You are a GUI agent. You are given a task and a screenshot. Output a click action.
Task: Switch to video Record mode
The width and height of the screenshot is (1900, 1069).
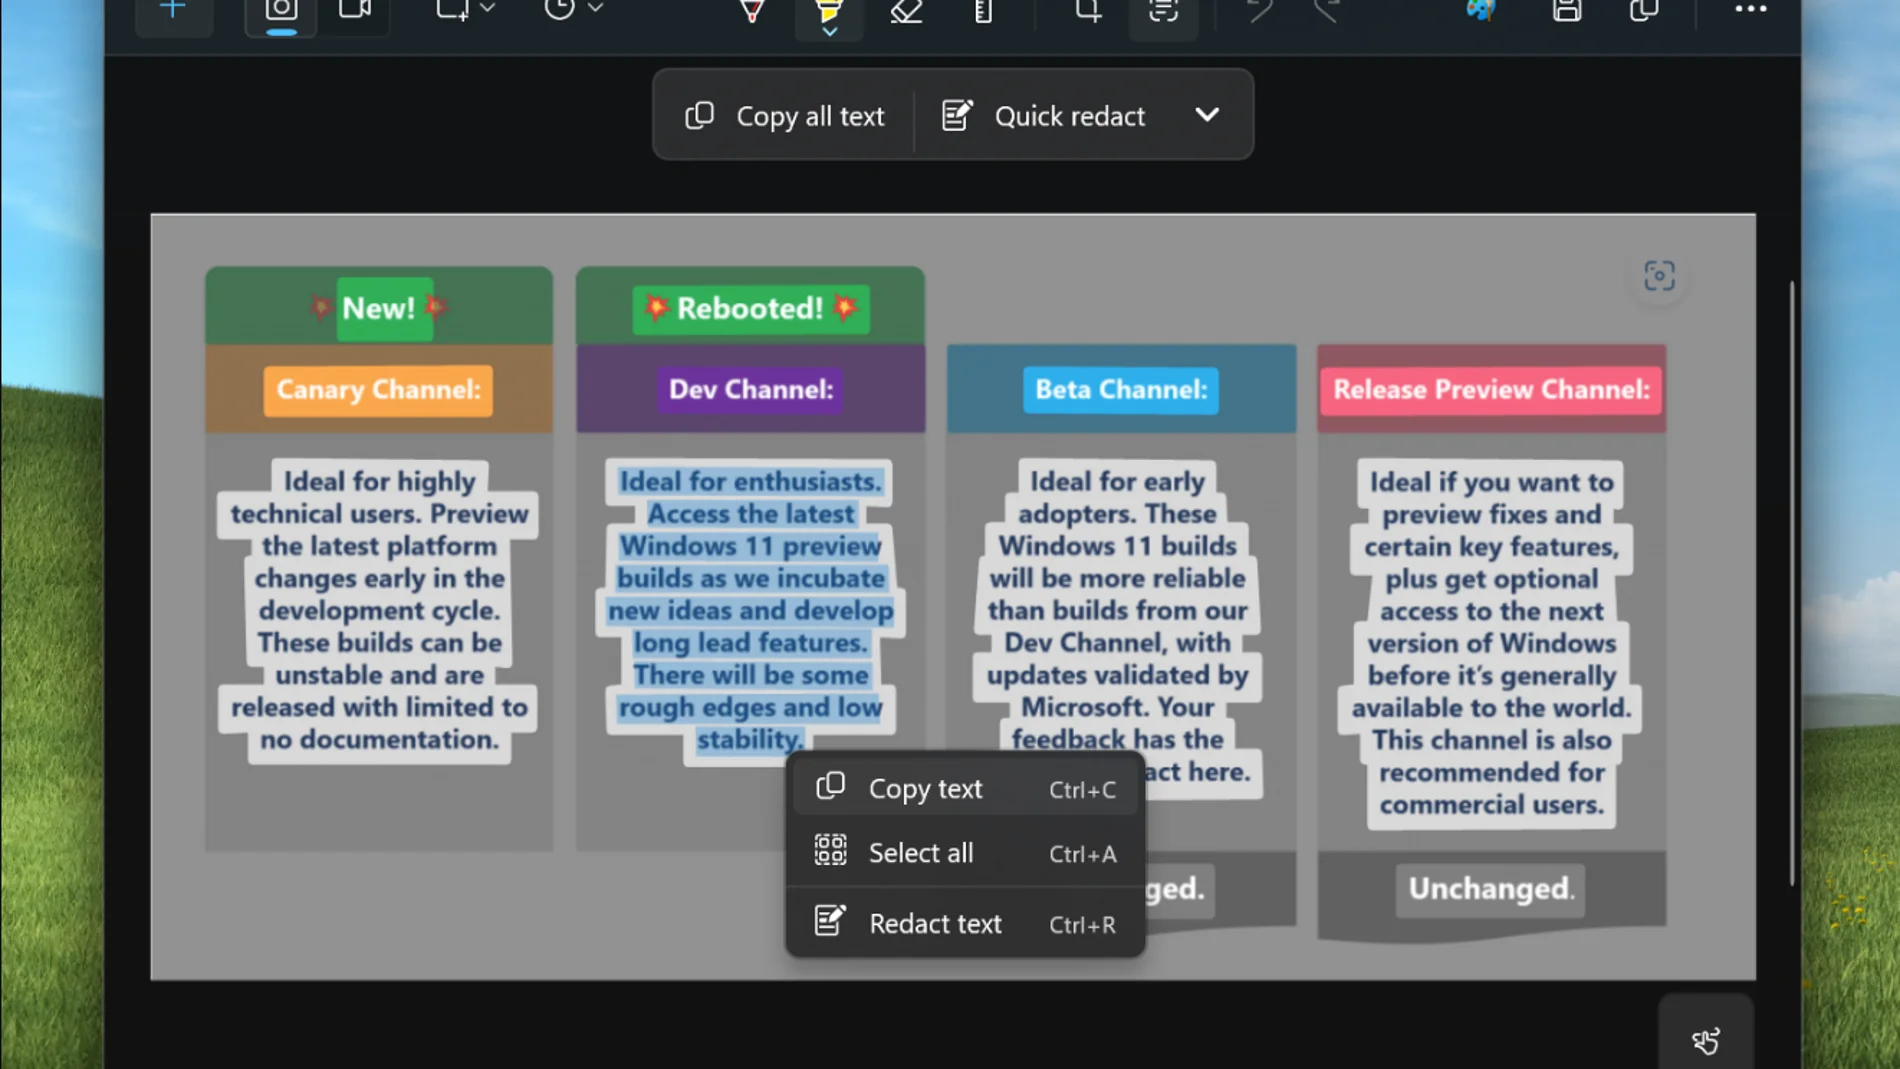point(354,11)
